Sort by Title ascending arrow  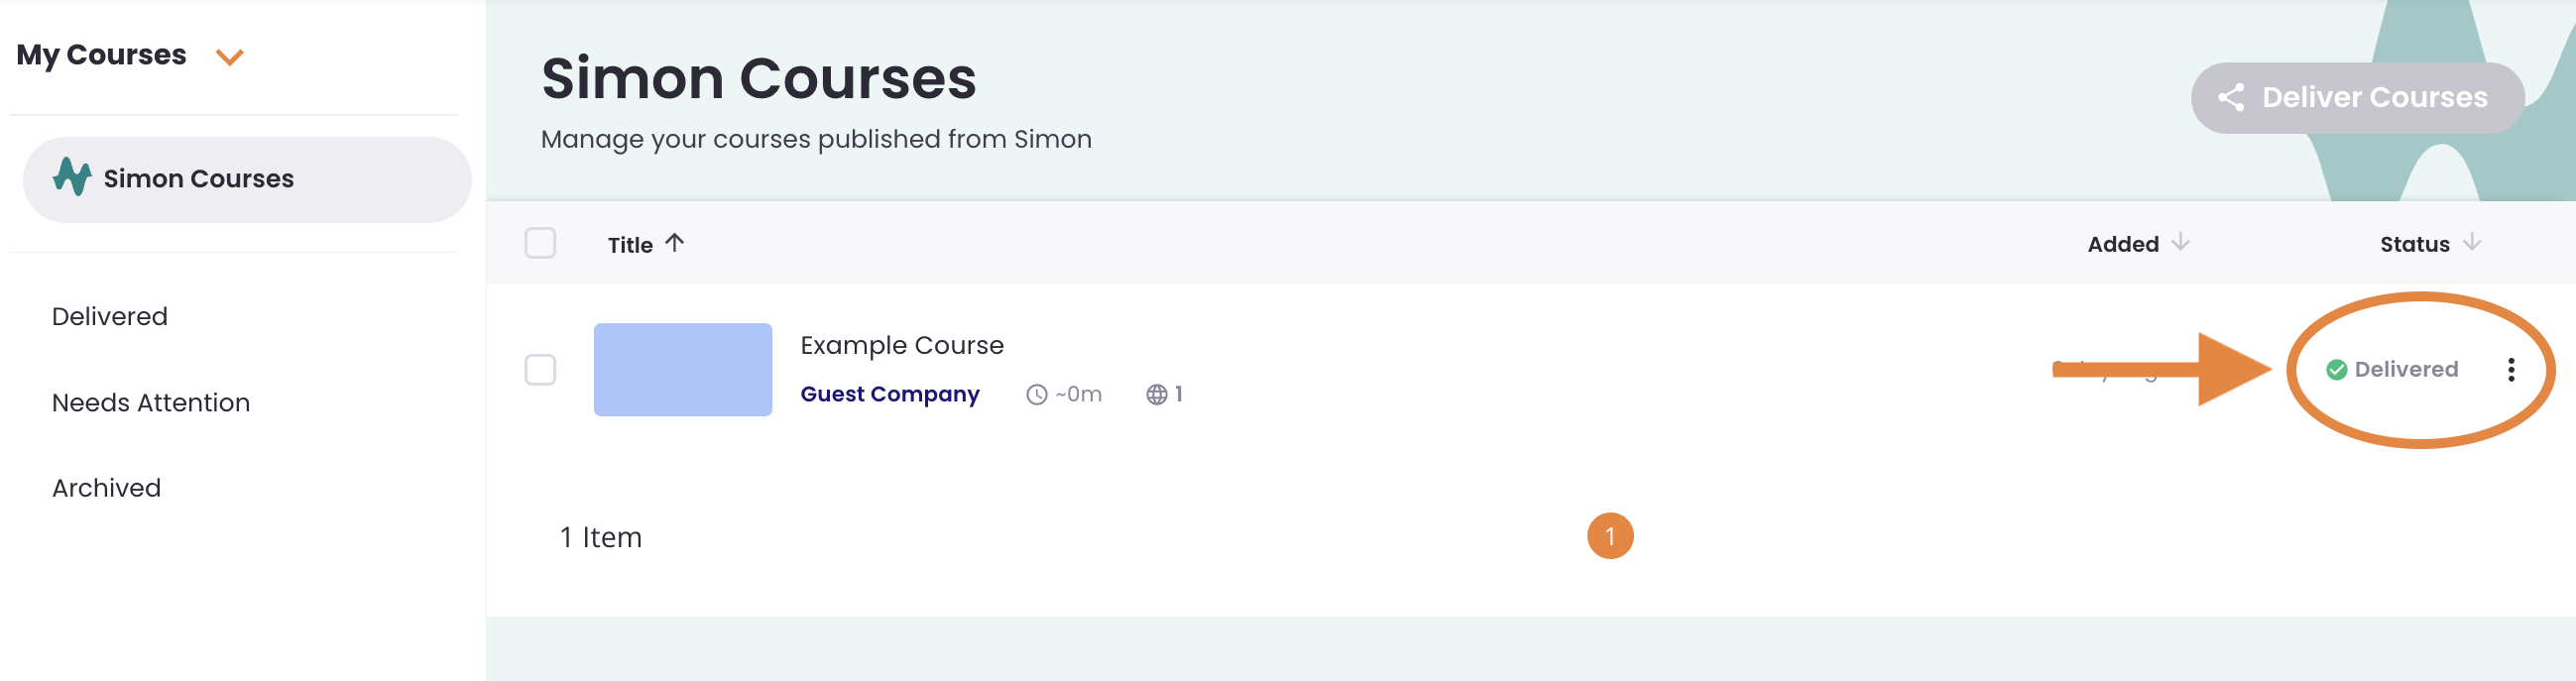point(675,243)
